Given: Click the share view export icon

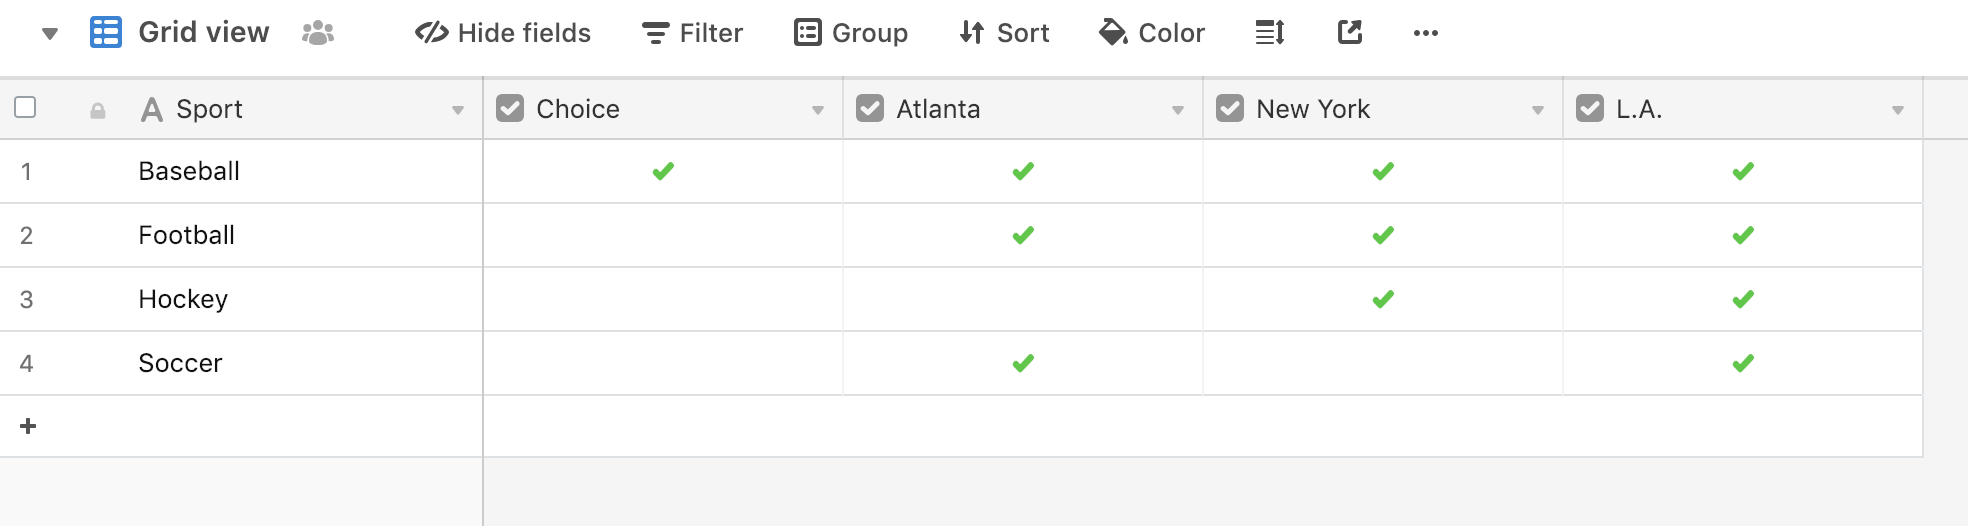Looking at the screenshot, I should (1350, 33).
